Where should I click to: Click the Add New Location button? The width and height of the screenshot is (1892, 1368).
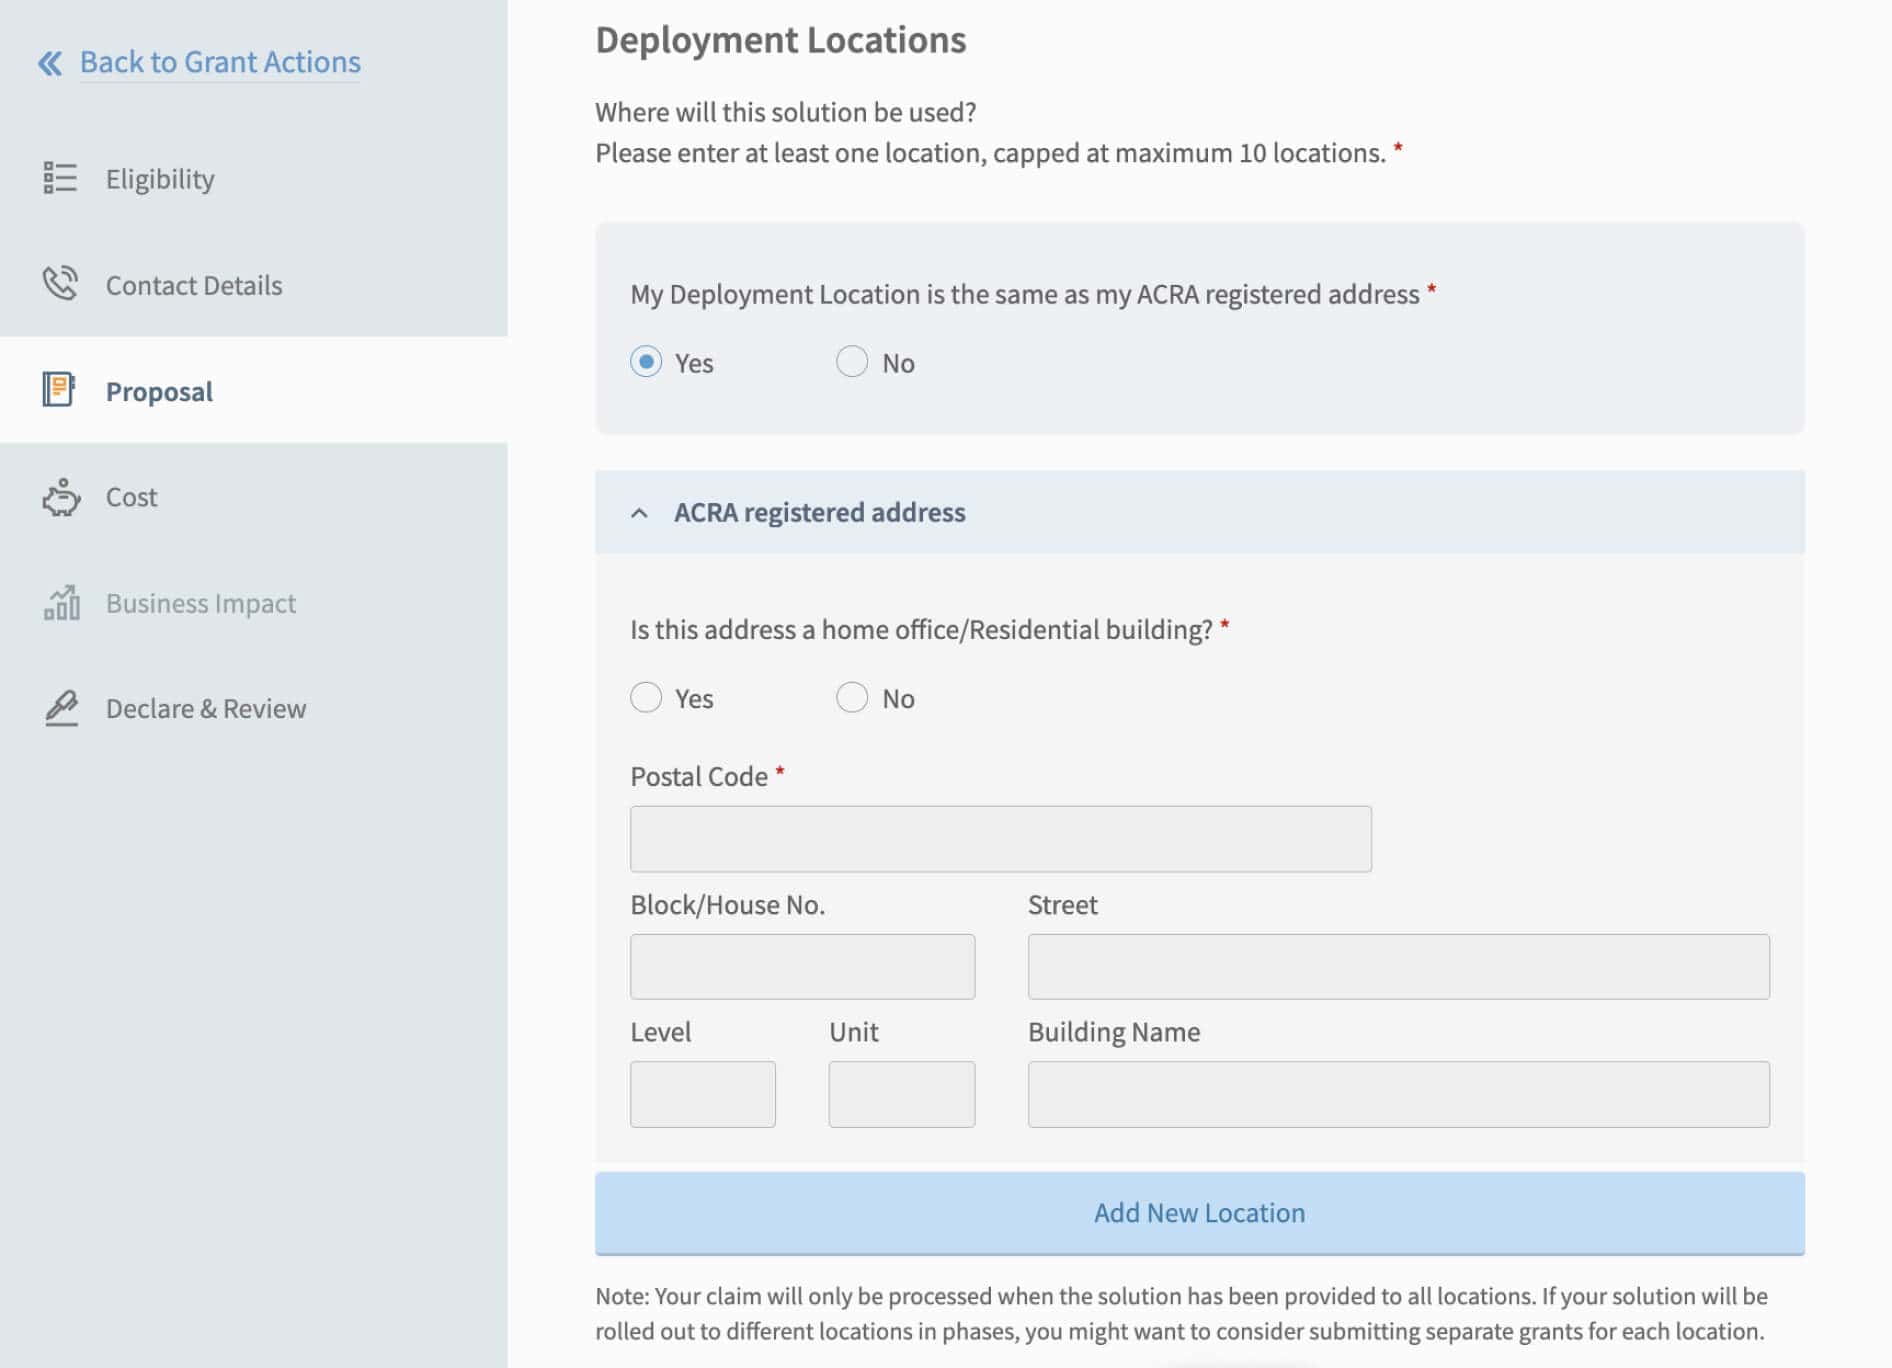coord(1200,1213)
